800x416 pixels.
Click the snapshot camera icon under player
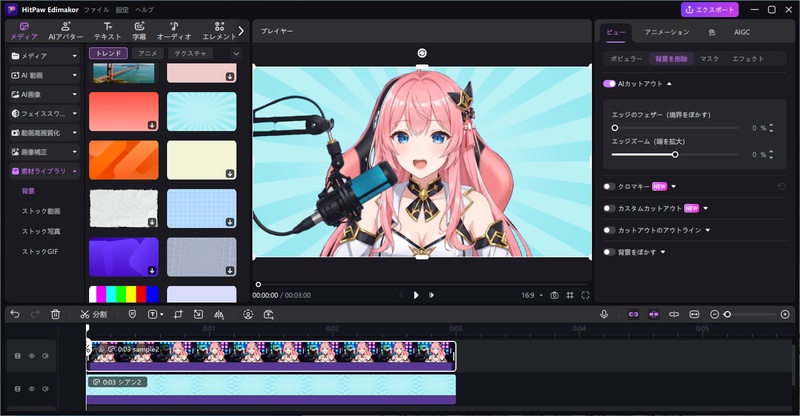(x=554, y=295)
